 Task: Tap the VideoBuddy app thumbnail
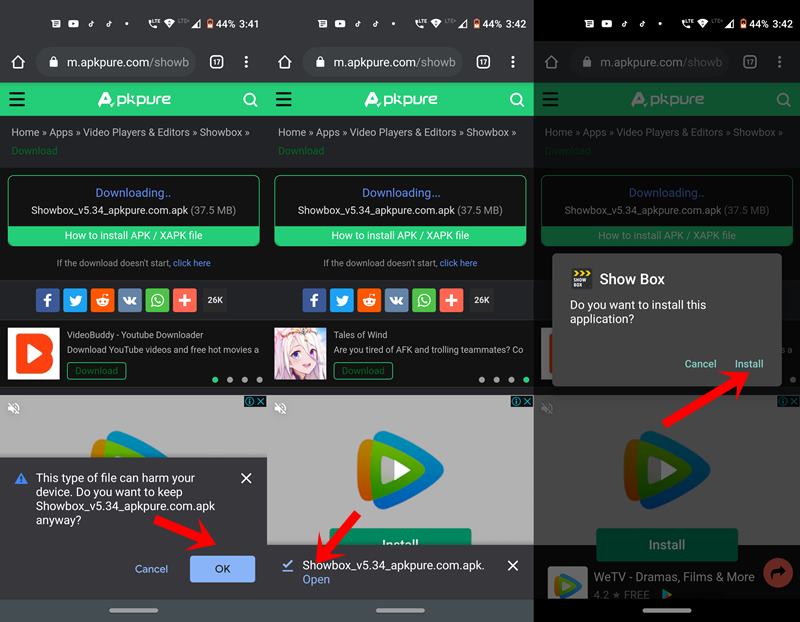pos(34,354)
